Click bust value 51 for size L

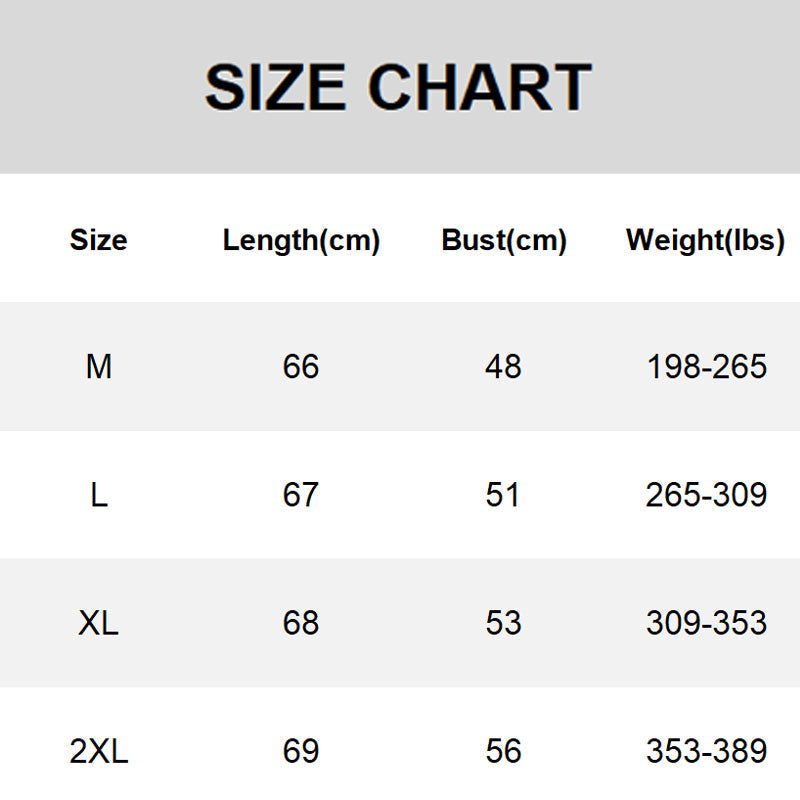tap(503, 495)
